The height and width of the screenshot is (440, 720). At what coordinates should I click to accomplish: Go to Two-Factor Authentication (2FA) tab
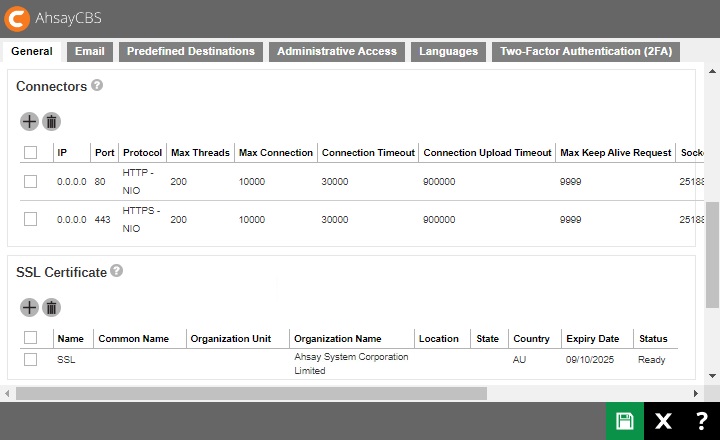(x=584, y=51)
